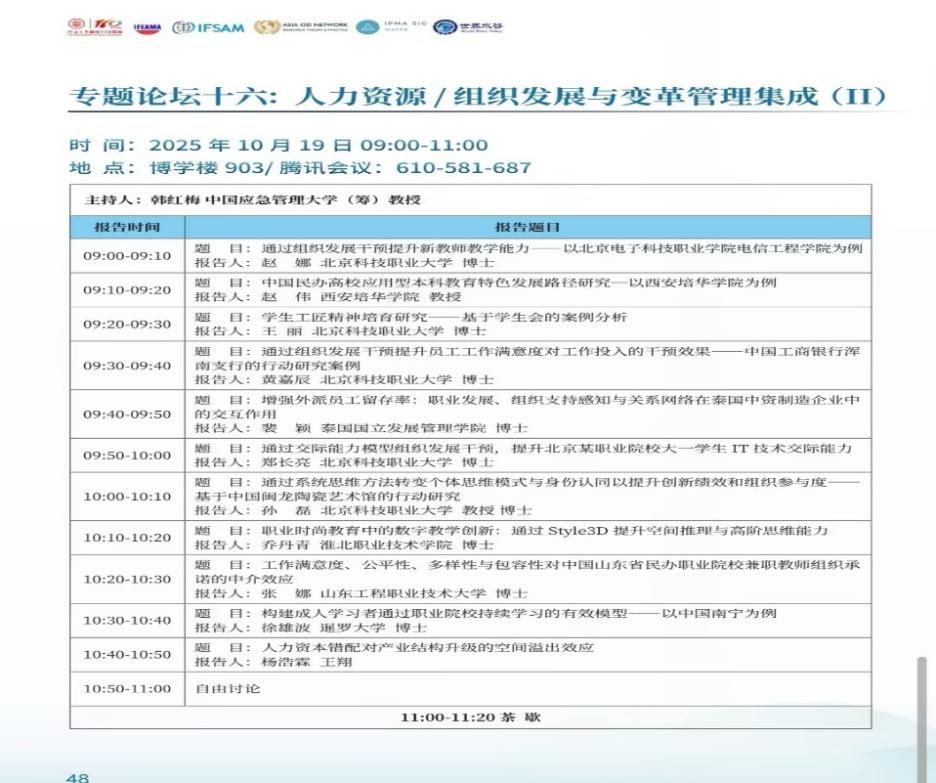This screenshot has height=783, width=936.
Task: Click the IFEAMA logo
Action: coord(147,27)
